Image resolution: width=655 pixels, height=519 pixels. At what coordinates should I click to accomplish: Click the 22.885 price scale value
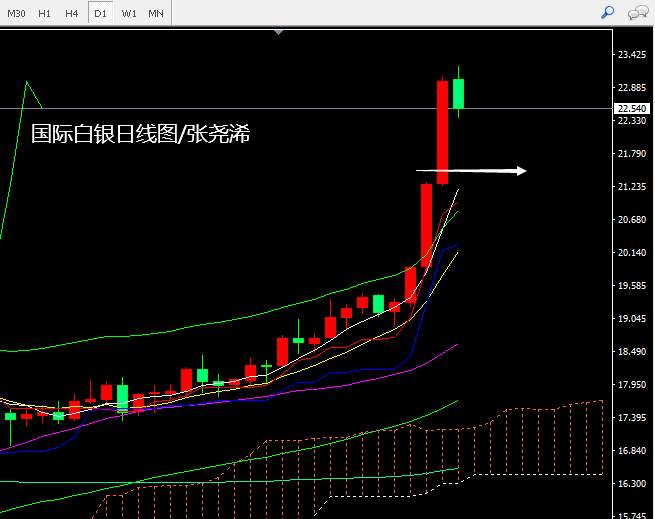tap(632, 88)
